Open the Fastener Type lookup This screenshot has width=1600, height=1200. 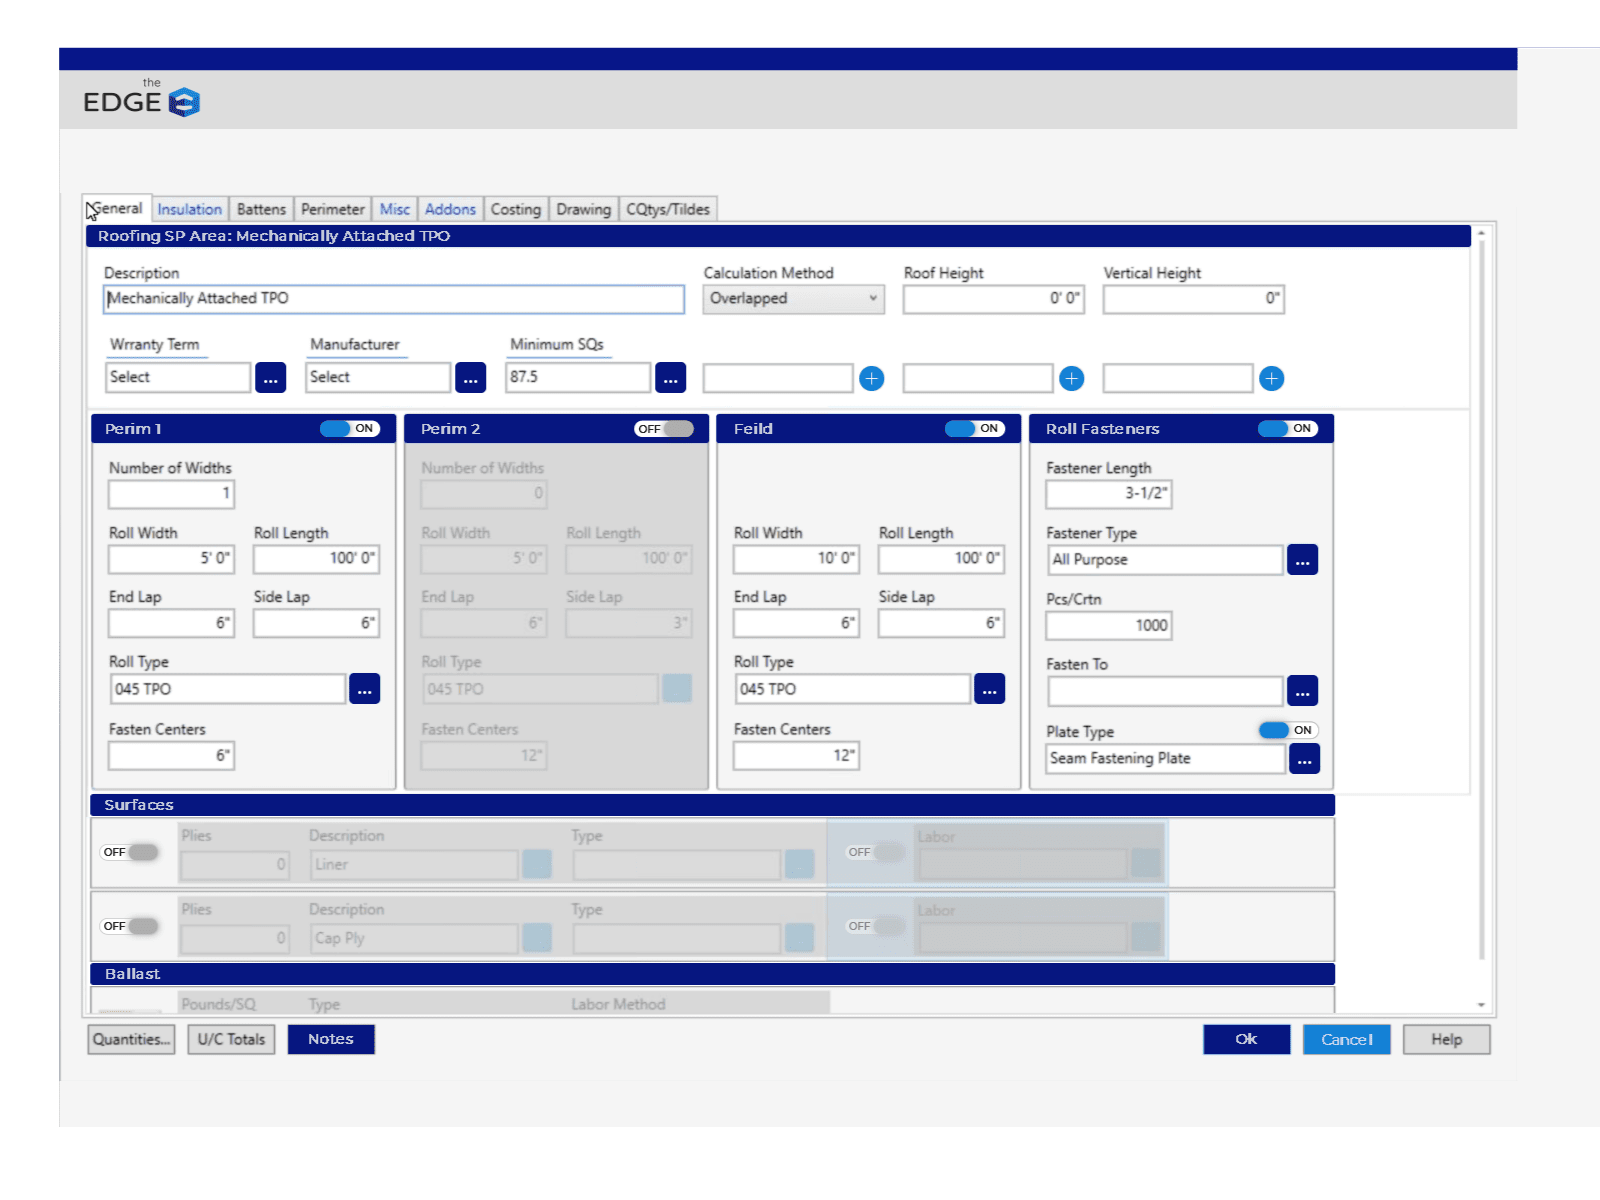point(1302,559)
